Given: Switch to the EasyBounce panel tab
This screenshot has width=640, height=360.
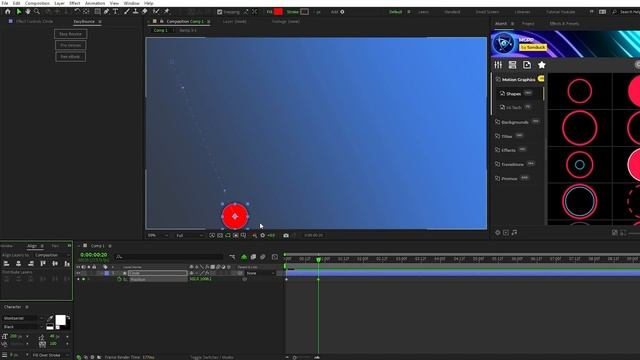Looking at the screenshot, I should (x=84, y=21).
